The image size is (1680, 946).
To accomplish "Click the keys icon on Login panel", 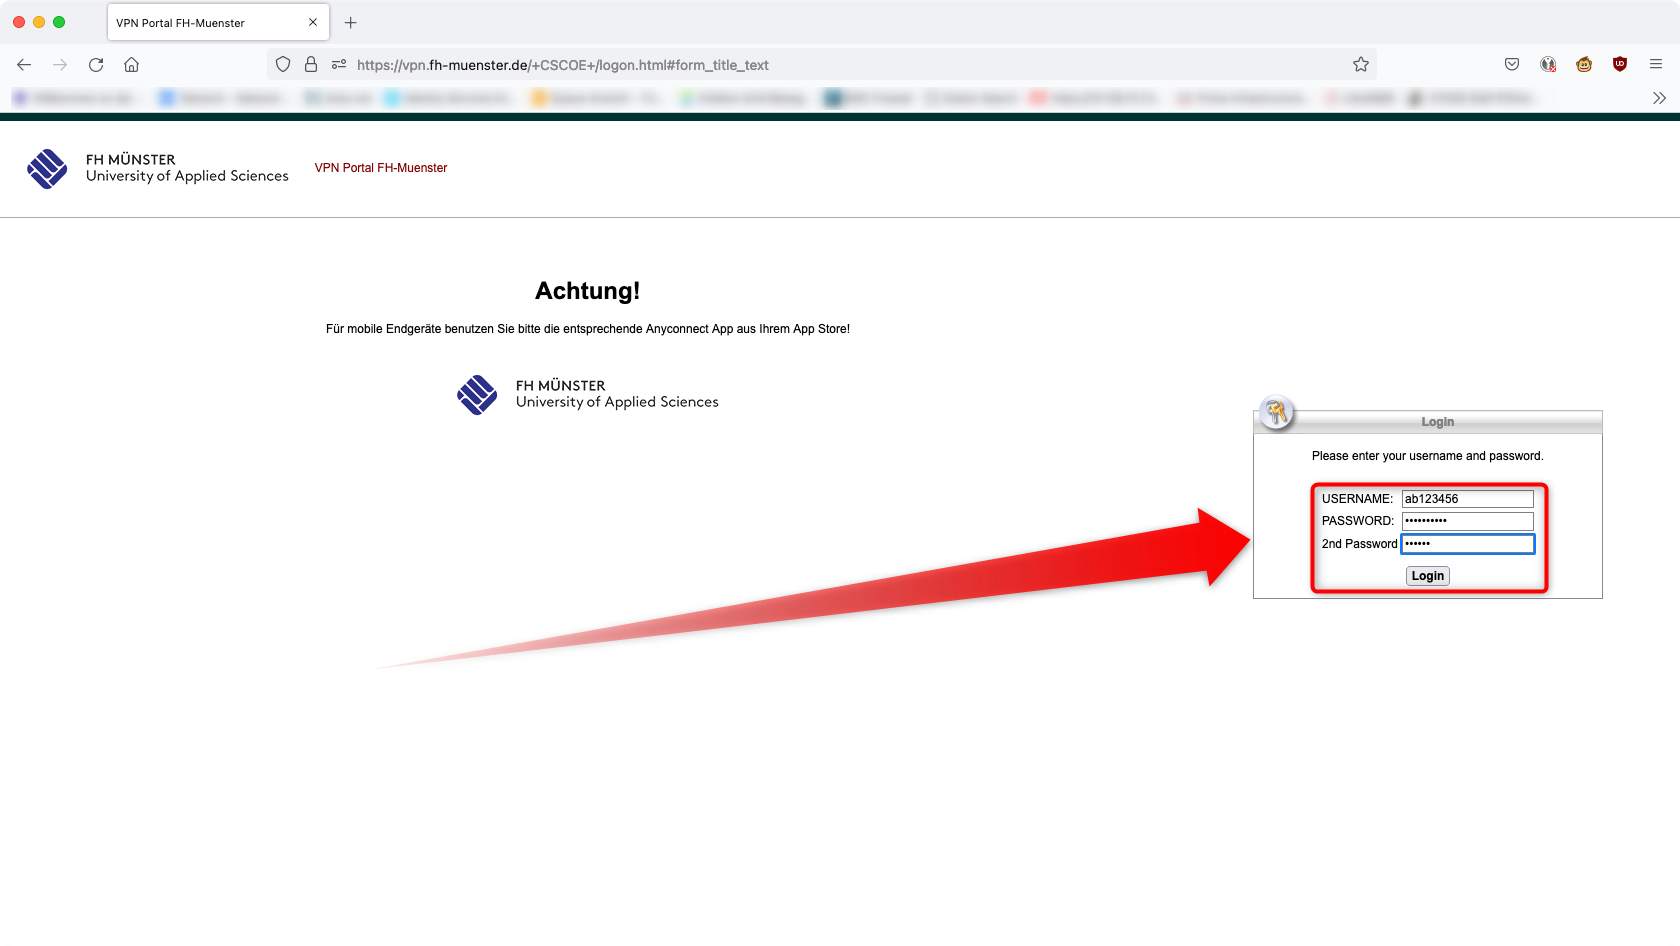I will [x=1276, y=412].
